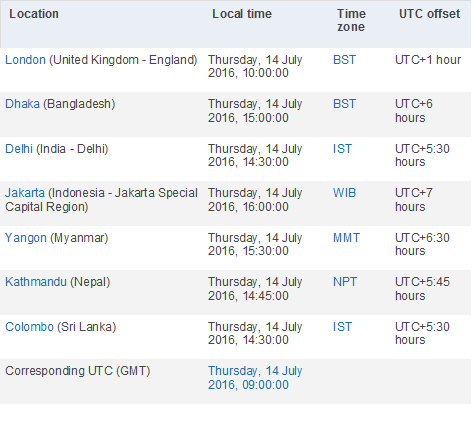Click BST time zone link for London

click(344, 60)
